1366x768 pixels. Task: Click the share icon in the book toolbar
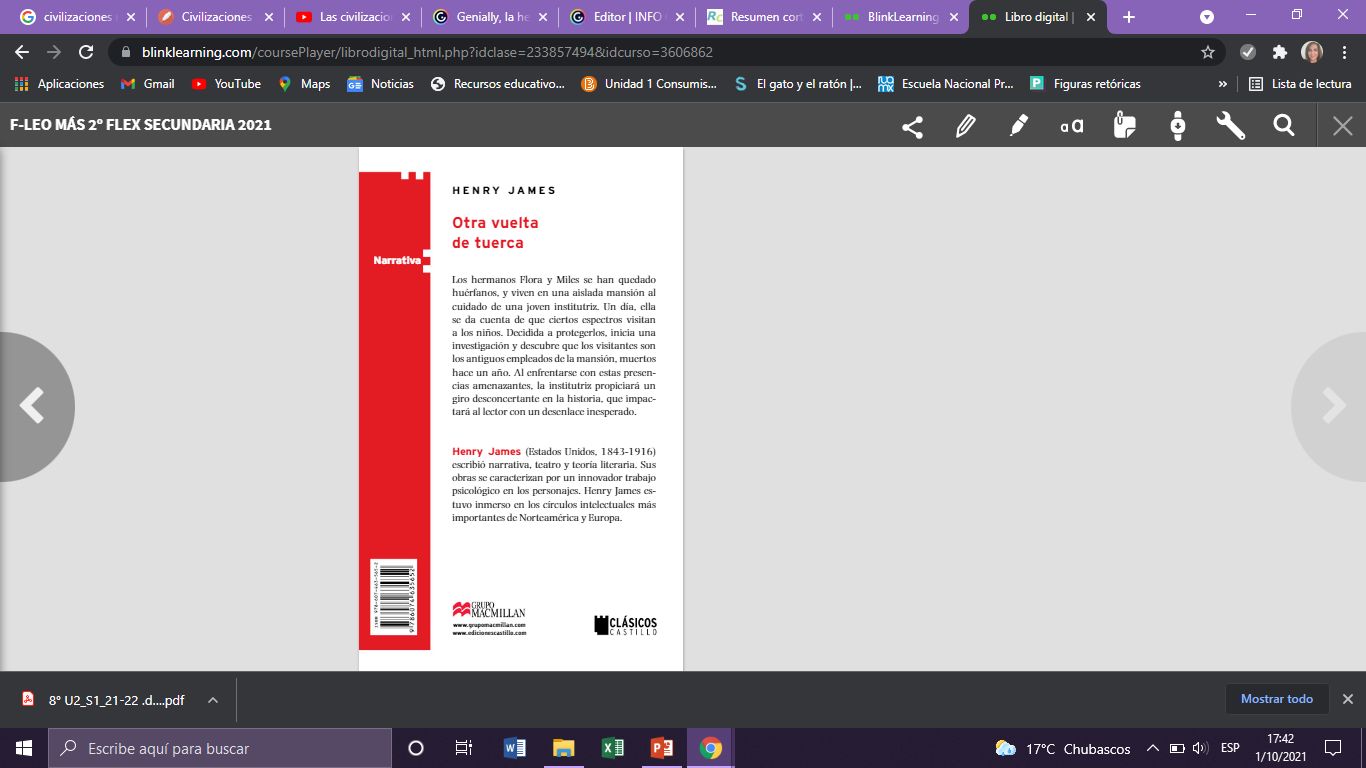coord(911,125)
